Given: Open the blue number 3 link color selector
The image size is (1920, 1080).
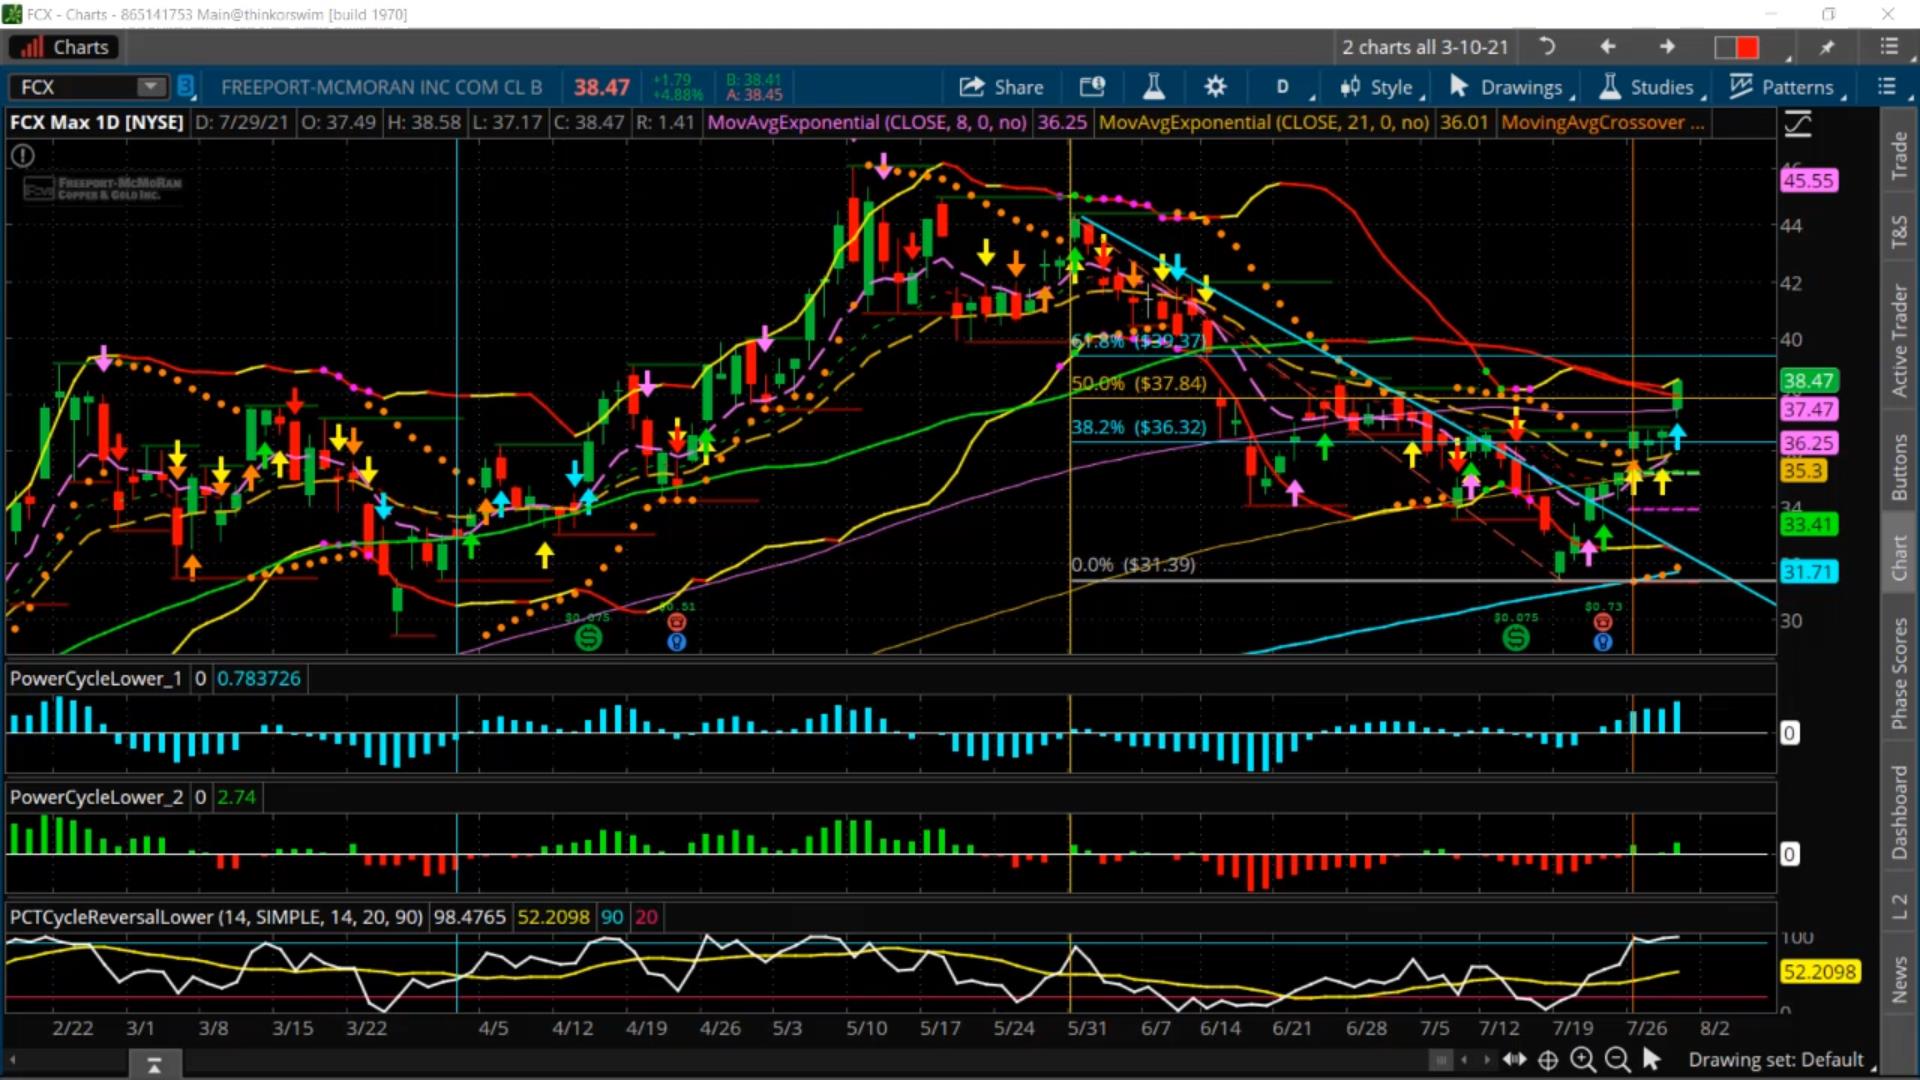Looking at the screenshot, I should click(x=185, y=87).
